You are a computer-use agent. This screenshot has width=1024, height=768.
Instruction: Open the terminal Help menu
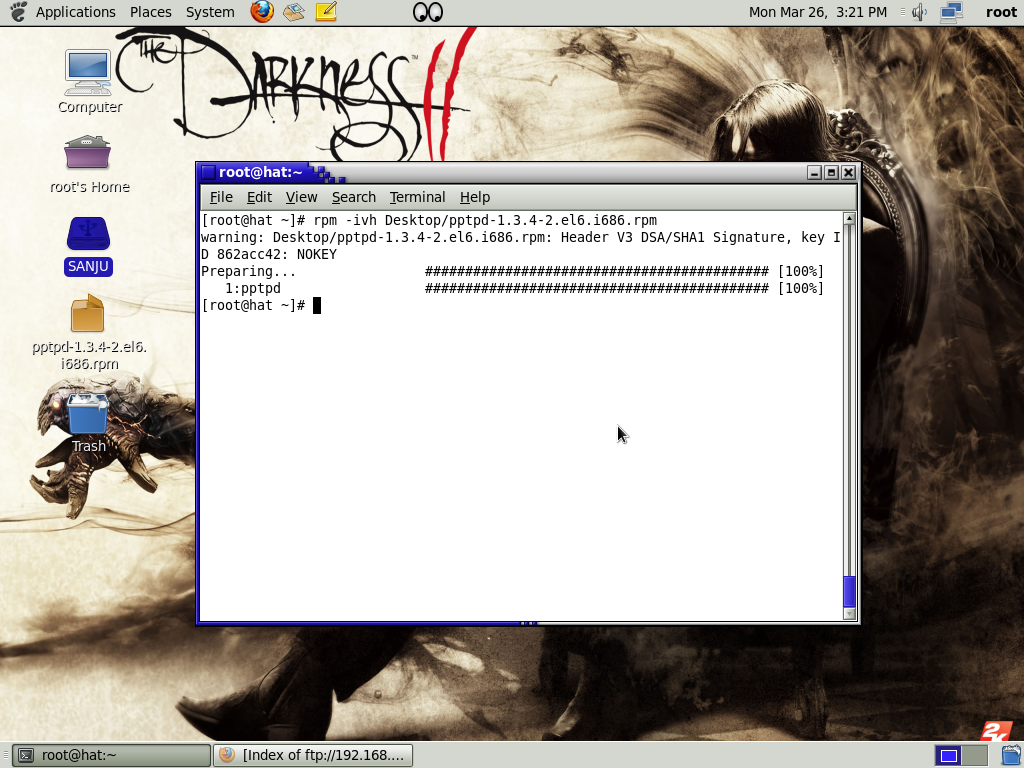click(475, 197)
